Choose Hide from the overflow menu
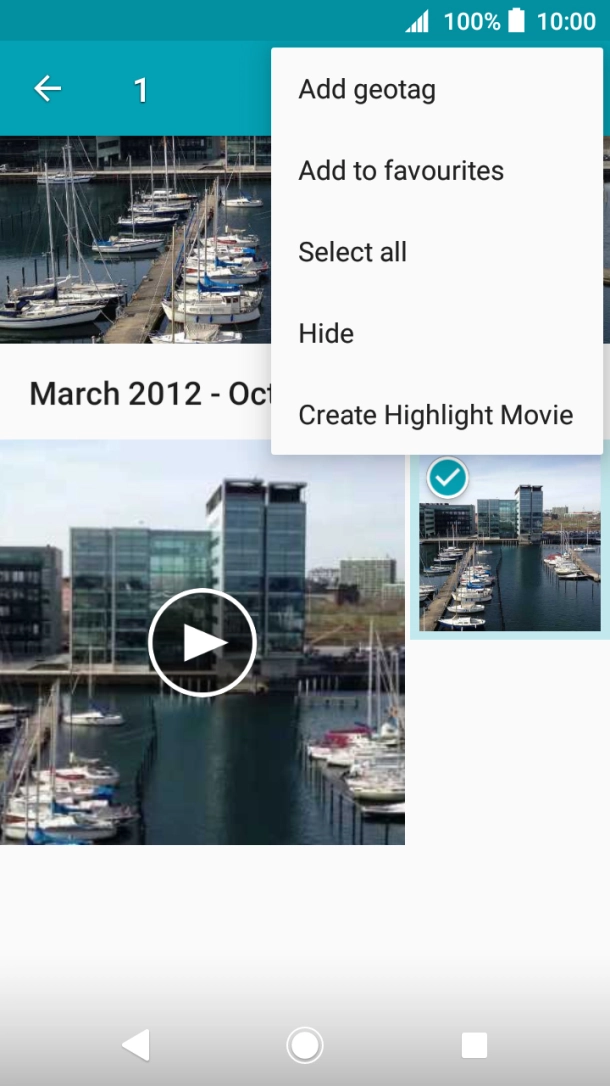This screenshot has height=1086, width=610. coord(326,333)
